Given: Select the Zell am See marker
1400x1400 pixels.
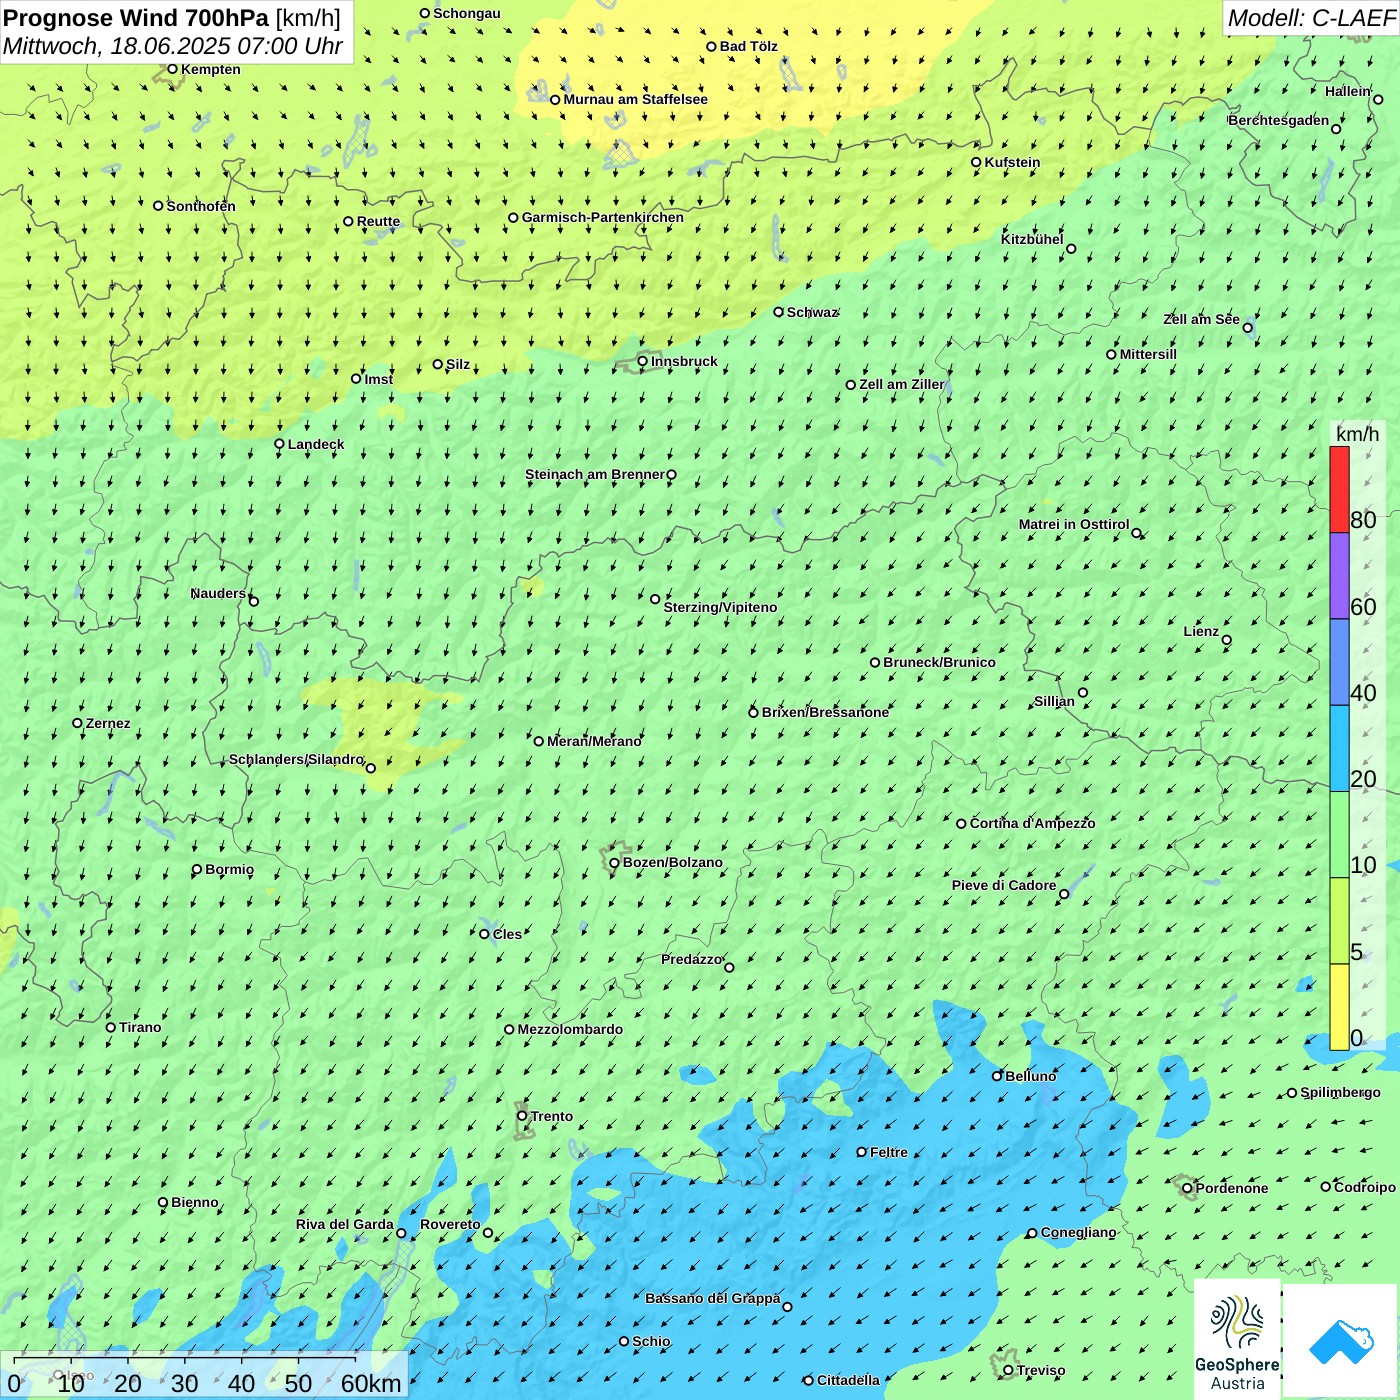Looking at the screenshot, I should (x=1247, y=327).
